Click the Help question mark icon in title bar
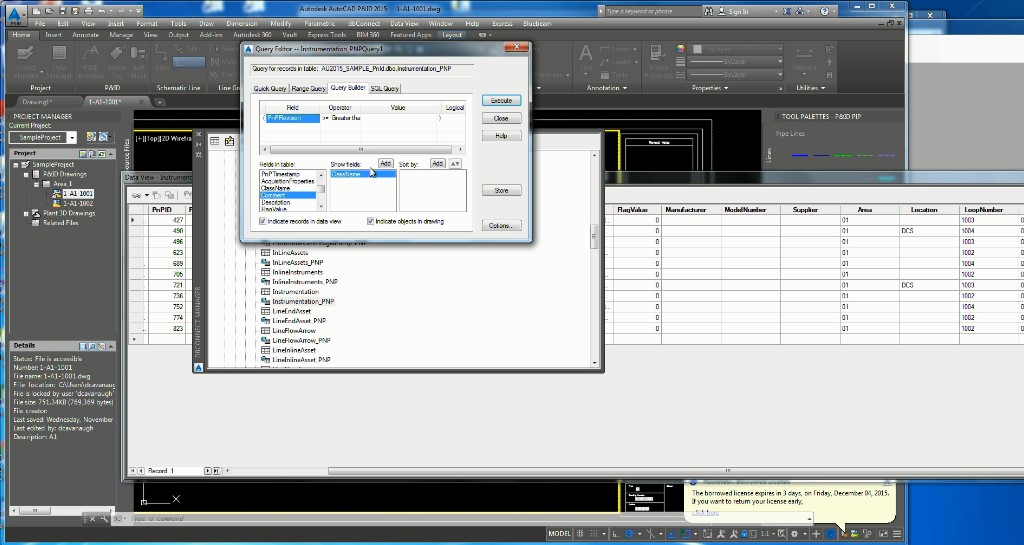The height and width of the screenshot is (545, 1024). (x=825, y=11)
